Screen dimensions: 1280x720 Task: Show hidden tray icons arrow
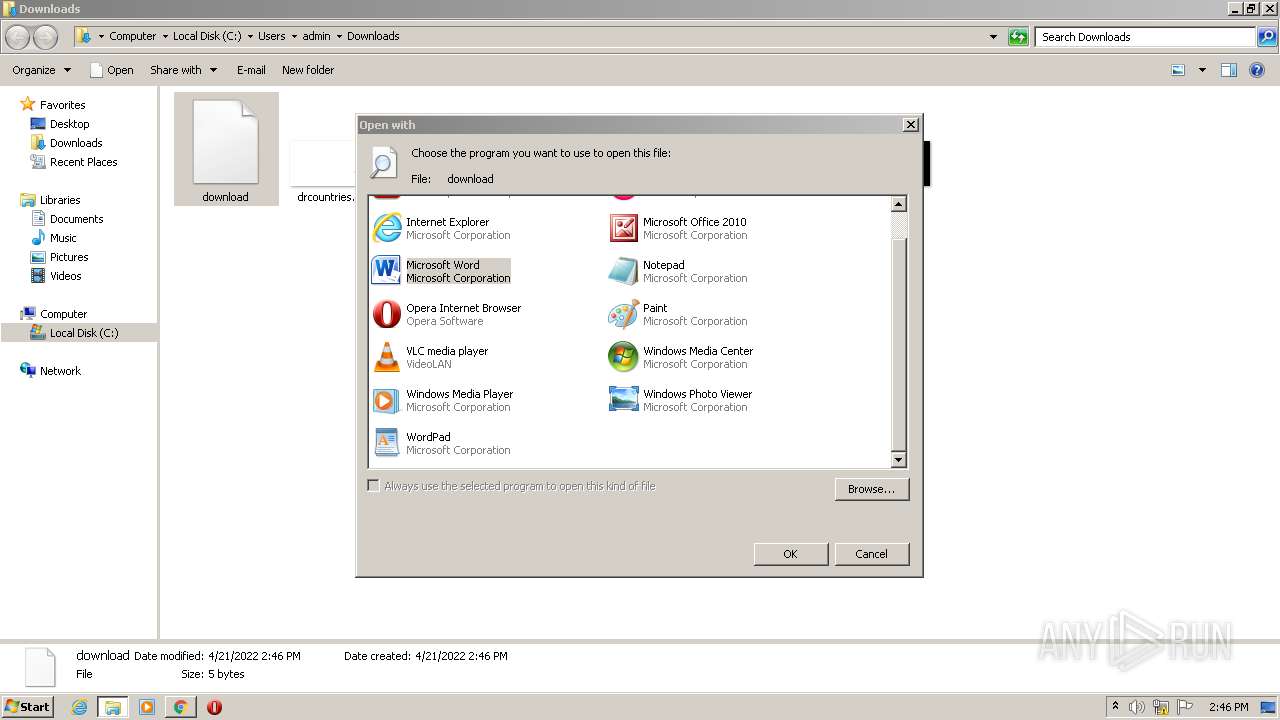click(1115, 706)
